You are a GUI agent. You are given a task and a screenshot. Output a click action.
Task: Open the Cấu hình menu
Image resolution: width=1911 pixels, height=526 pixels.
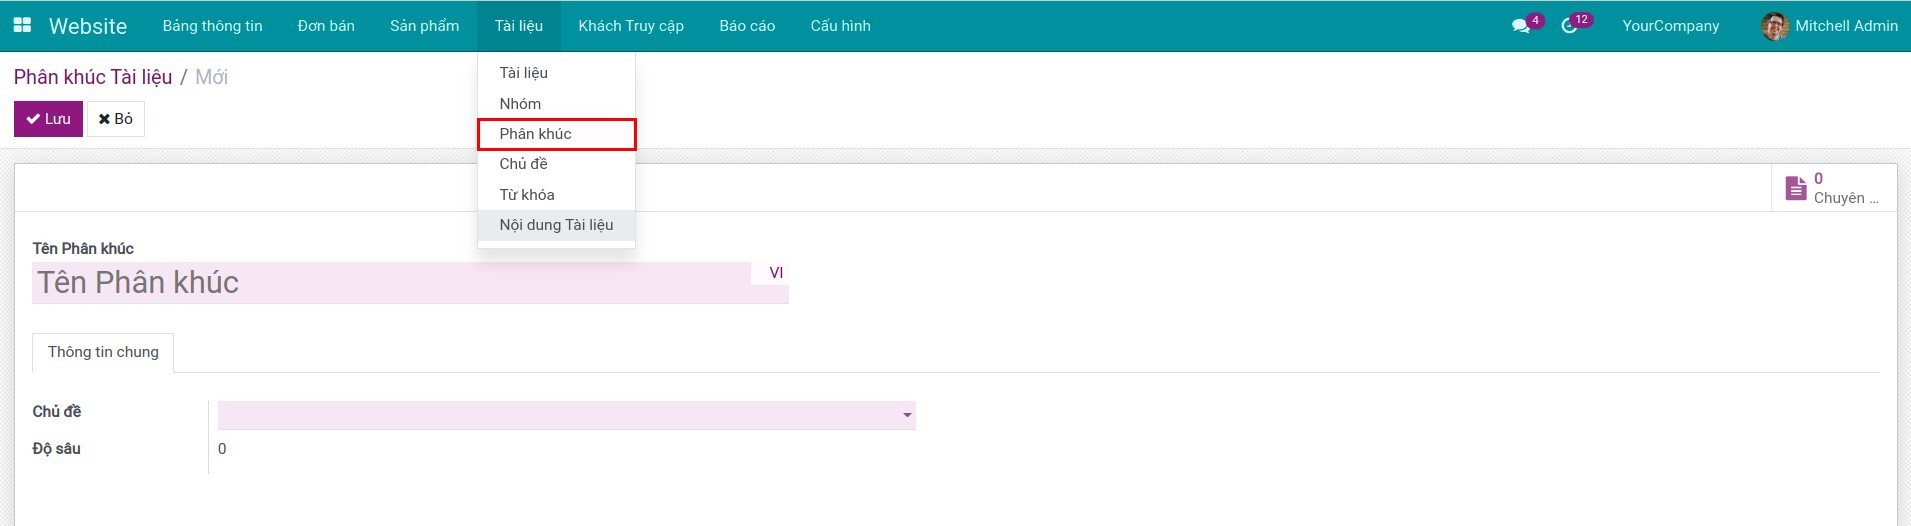tap(840, 26)
